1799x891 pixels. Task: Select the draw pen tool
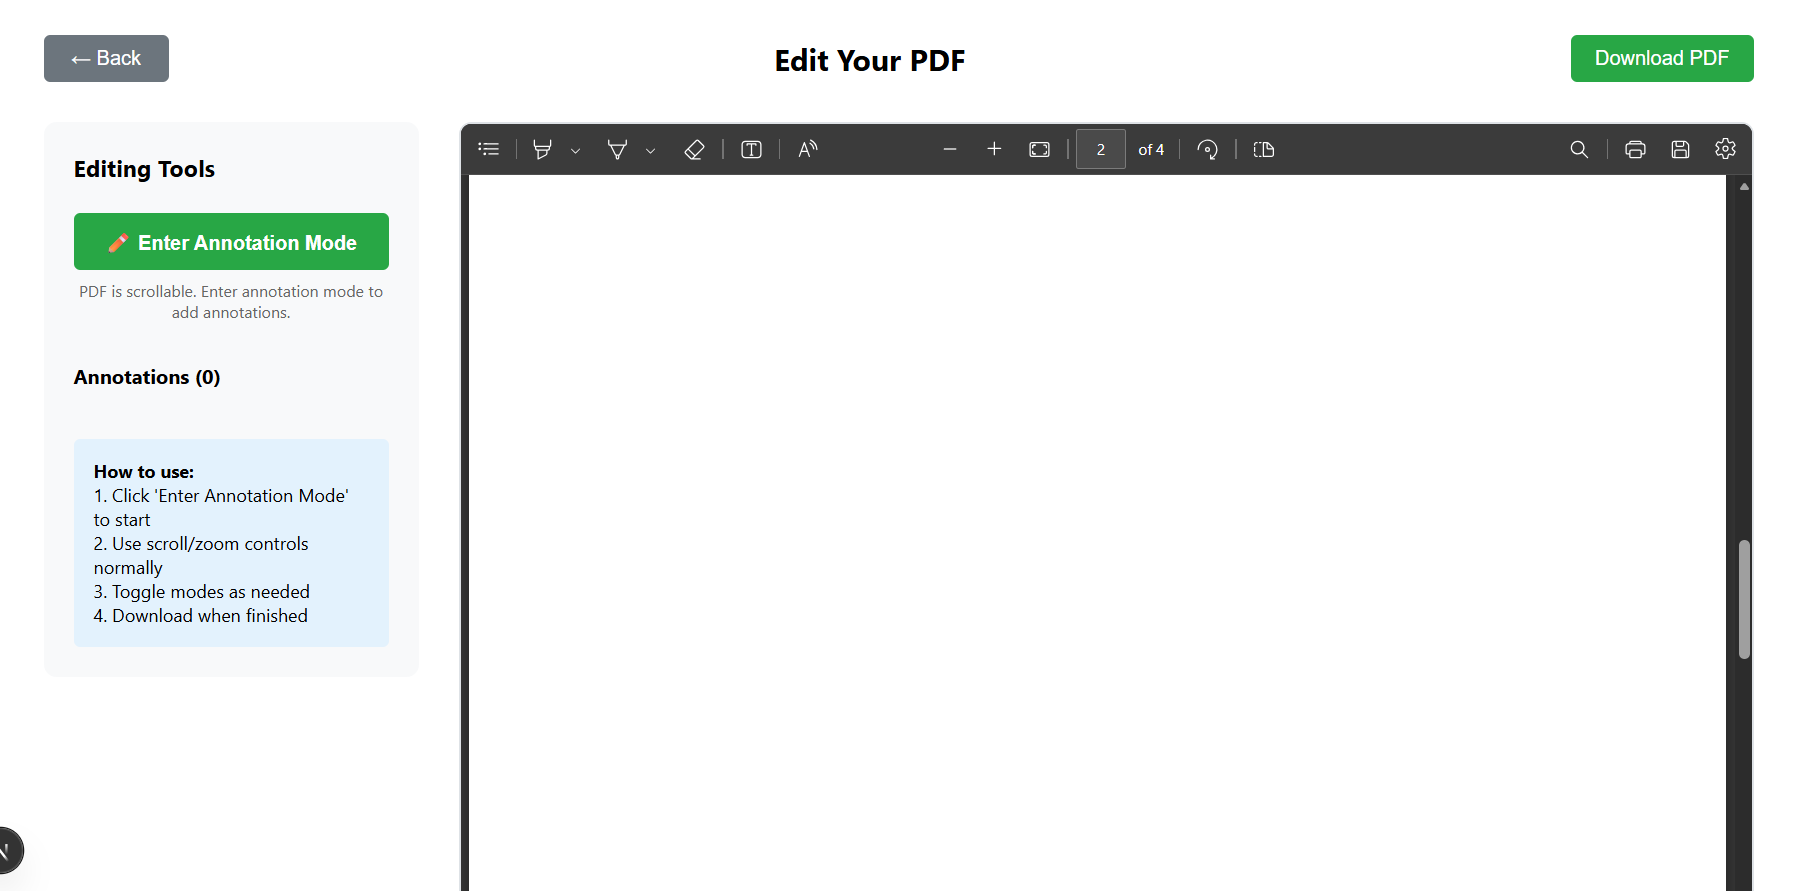point(617,149)
